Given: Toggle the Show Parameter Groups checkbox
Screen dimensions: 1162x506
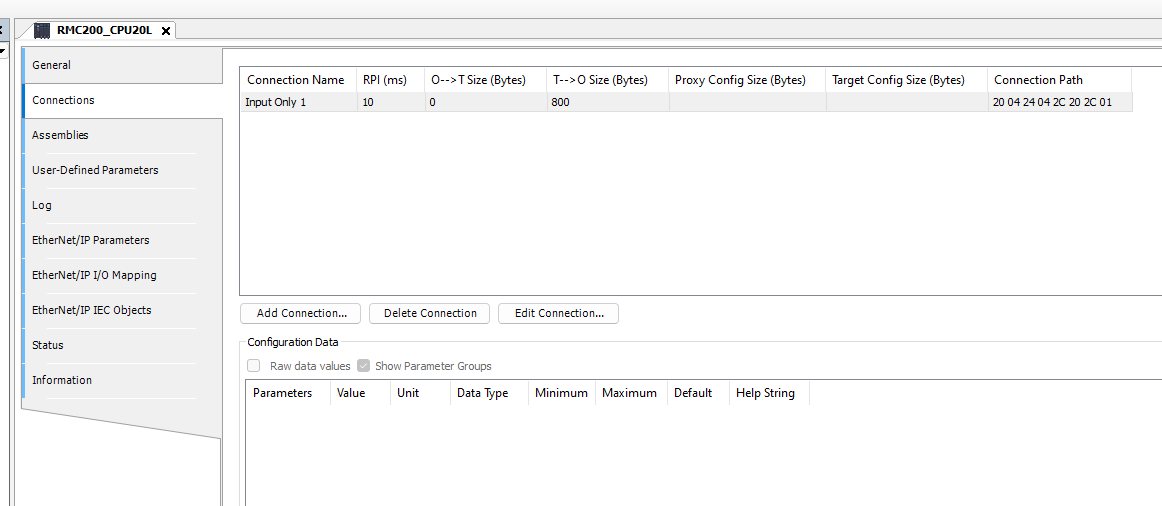Looking at the screenshot, I should pyautogui.click(x=364, y=366).
